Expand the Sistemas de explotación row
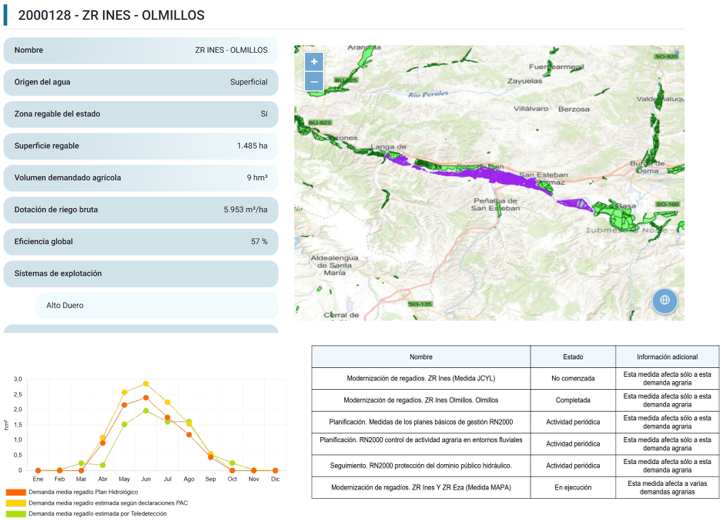 coord(142,273)
